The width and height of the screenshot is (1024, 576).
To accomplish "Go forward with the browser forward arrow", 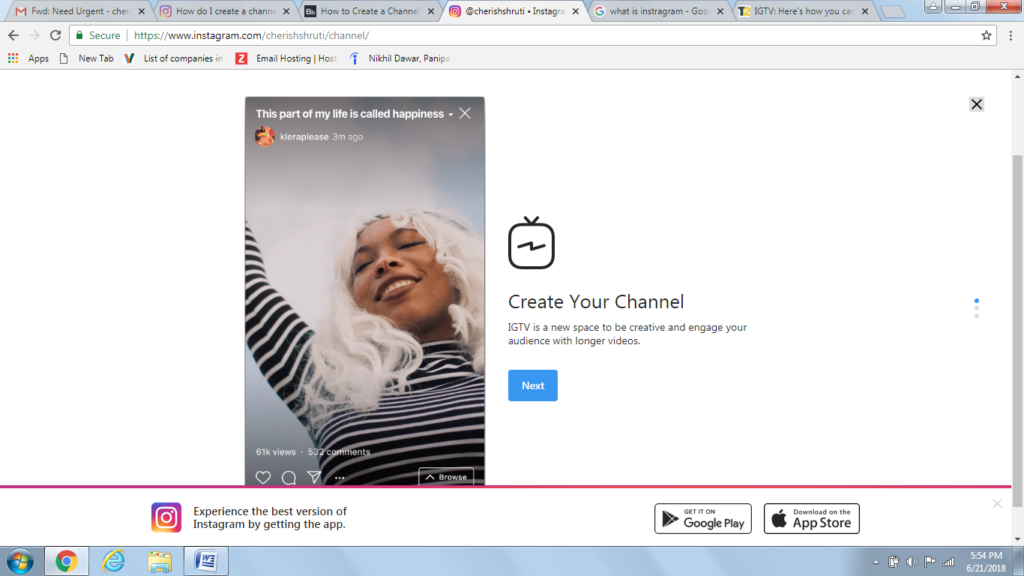I will tap(35, 35).
